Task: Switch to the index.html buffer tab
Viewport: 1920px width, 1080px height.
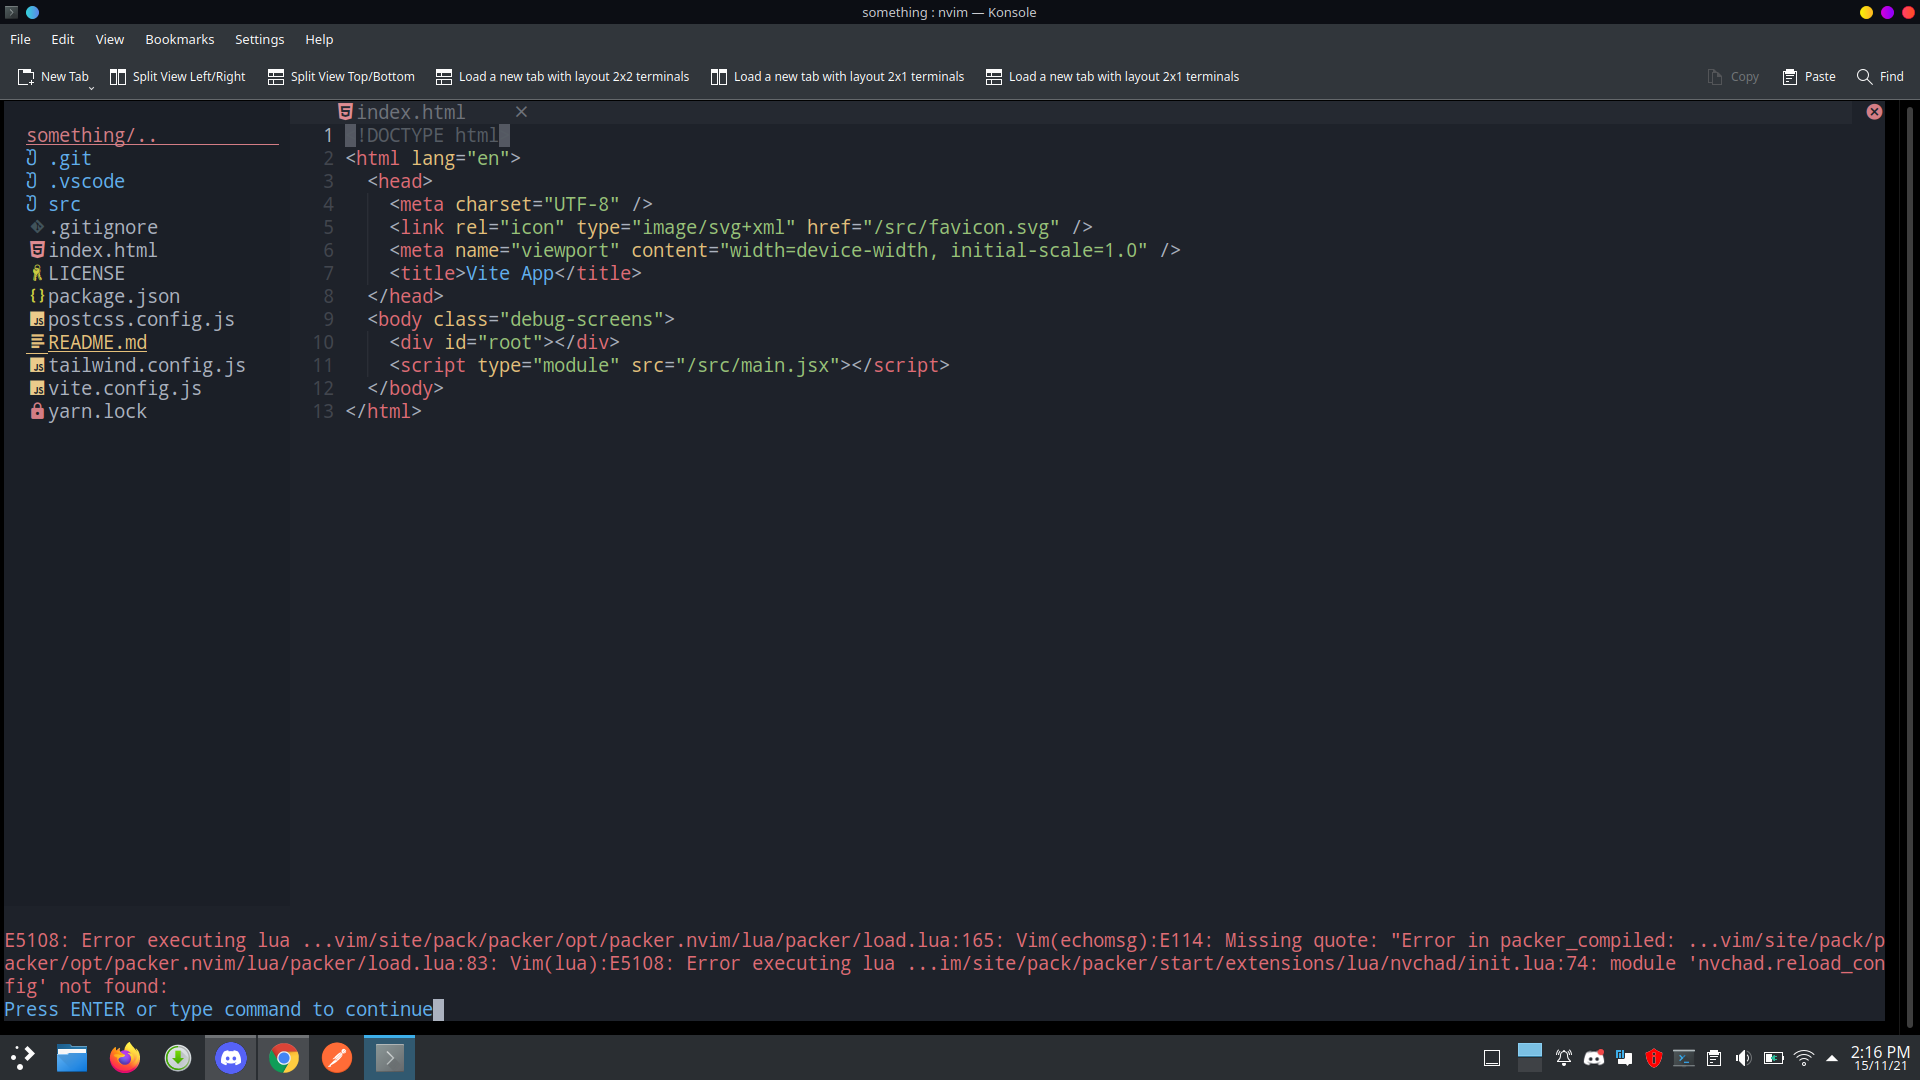Action: [411, 112]
